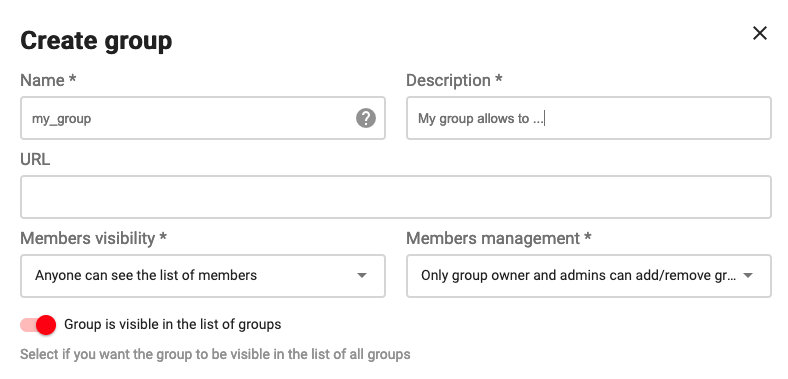Viewport: 788px width, 379px height.
Task: Expand the 'Only group owner and admins' dropdown
Action: click(588, 276)
